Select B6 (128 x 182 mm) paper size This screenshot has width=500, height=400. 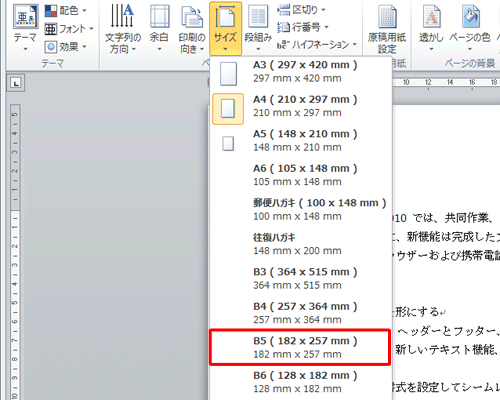[301, 382]
